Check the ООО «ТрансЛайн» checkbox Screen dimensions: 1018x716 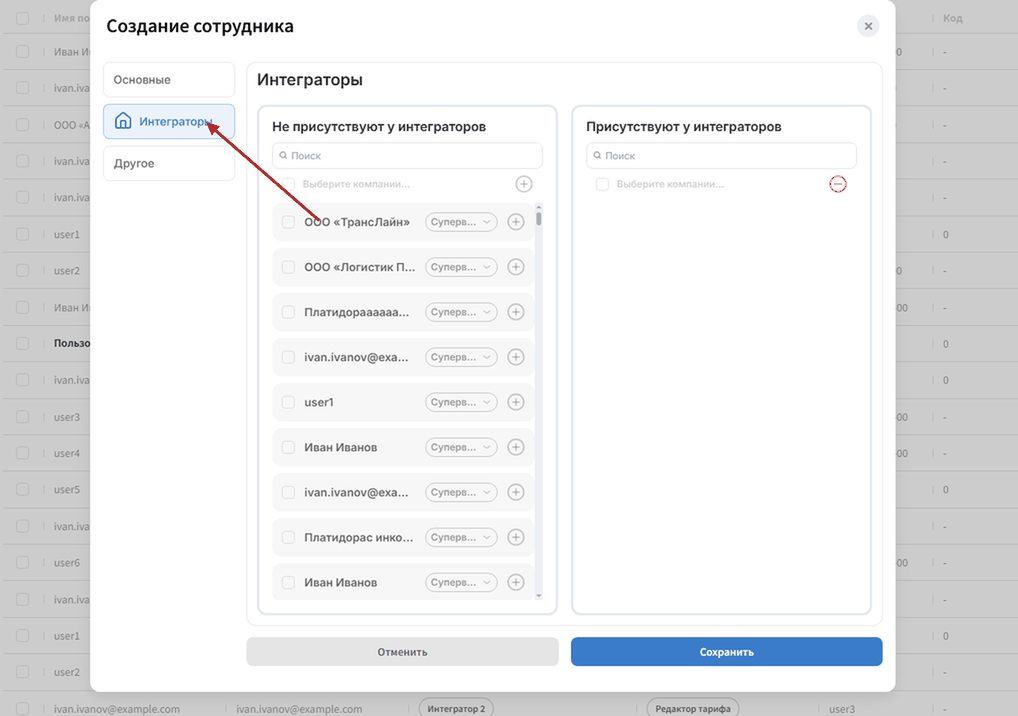pyautogui.click(x=288, y=222)
